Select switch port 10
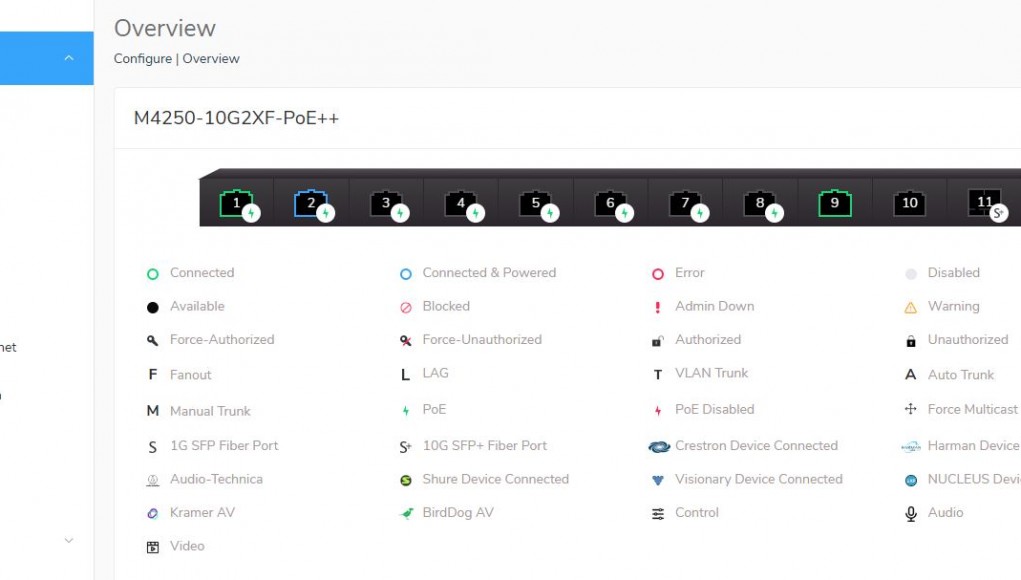The width and height of the screenshot is (1021, 580). pyautogui.click(x=910, y=203)
